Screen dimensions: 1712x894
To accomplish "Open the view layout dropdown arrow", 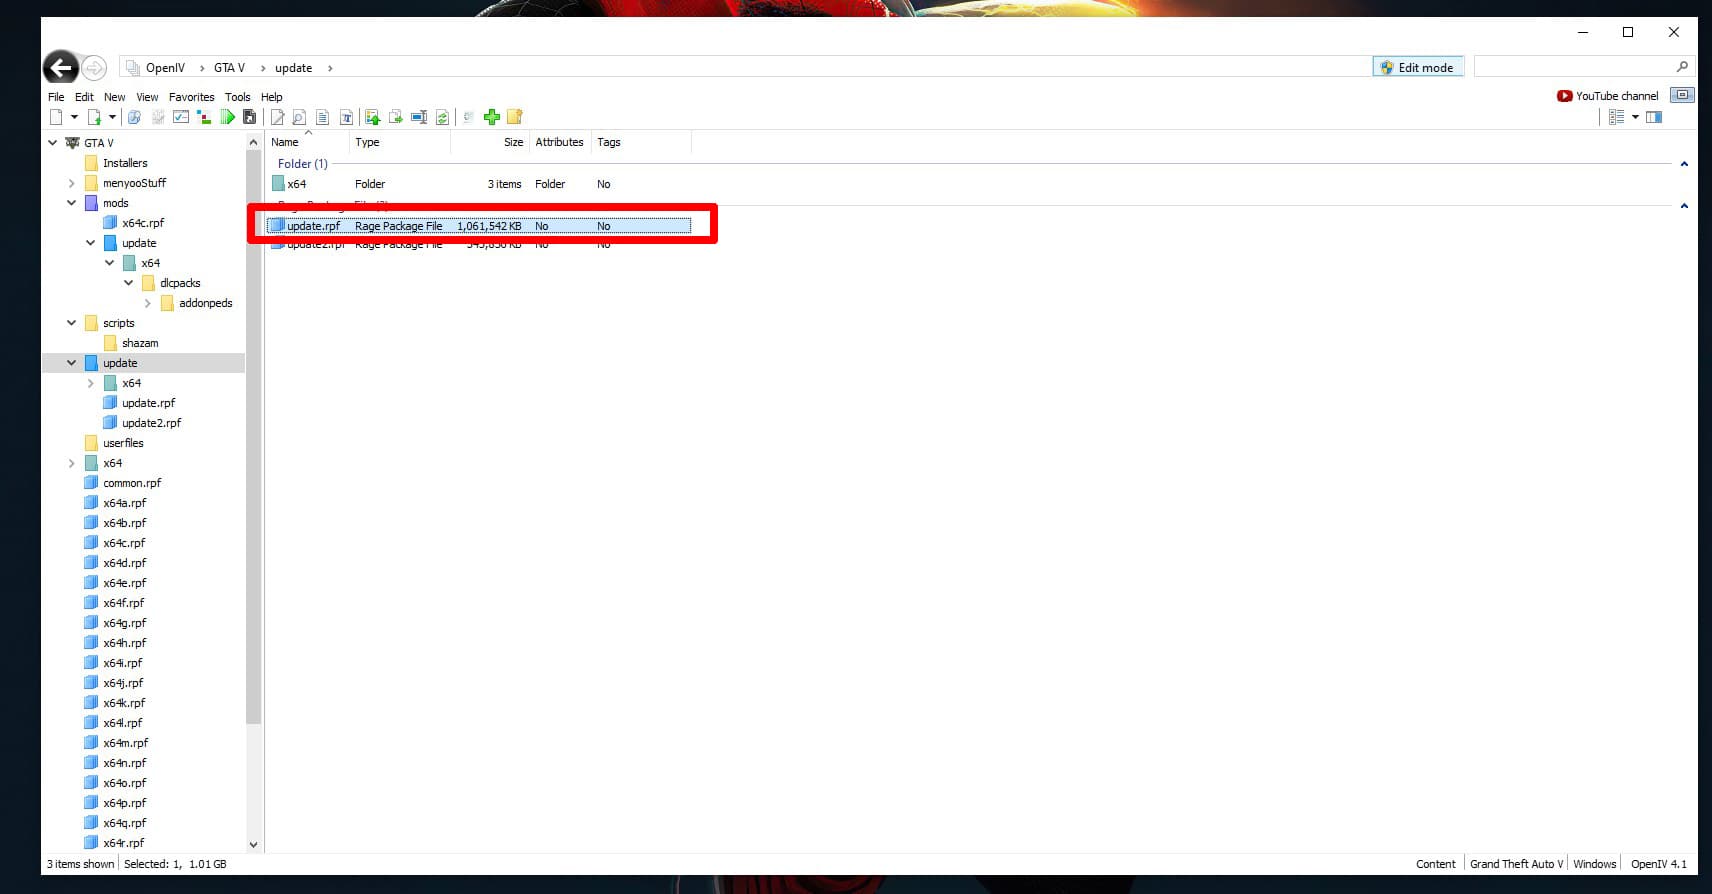I will (x=1635, y=117).
